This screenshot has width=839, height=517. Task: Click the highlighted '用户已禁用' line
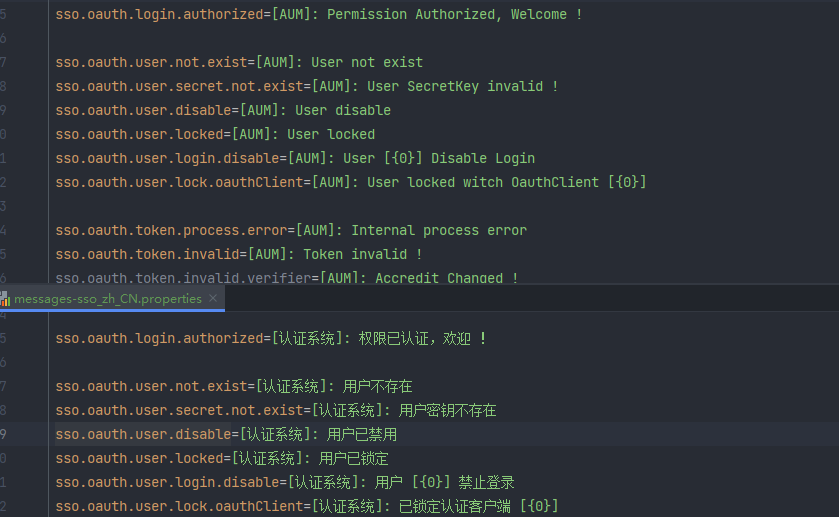[x=226, y=434]
